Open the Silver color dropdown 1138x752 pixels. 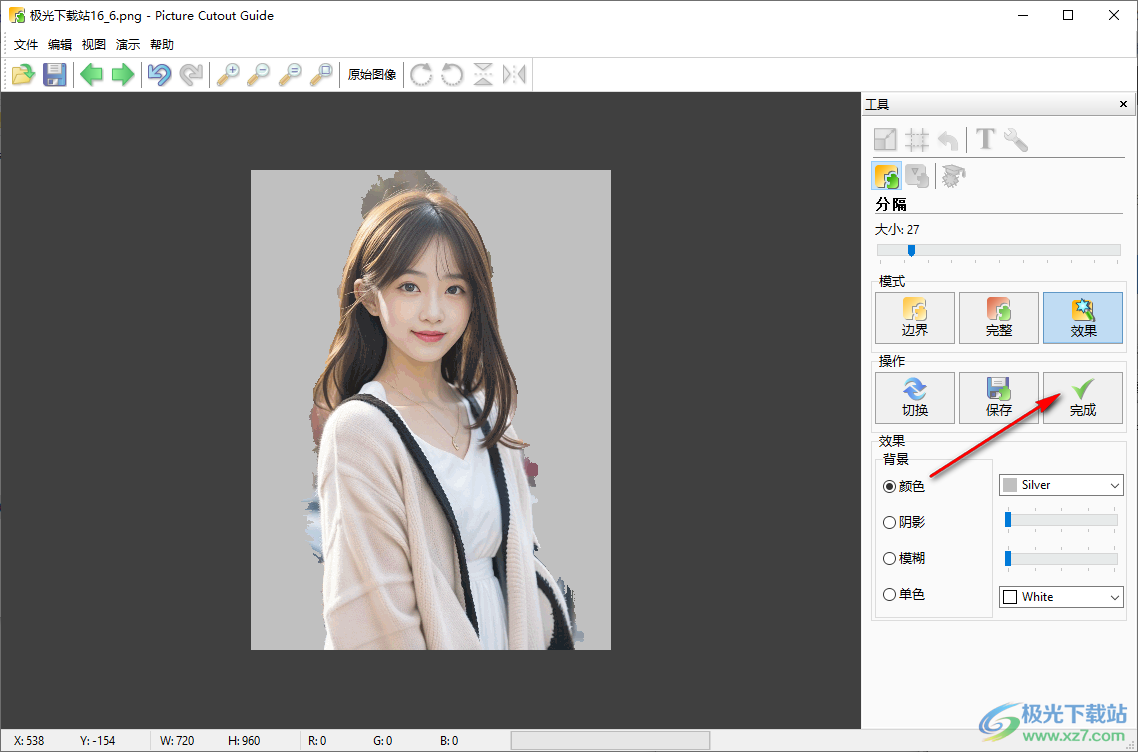(x=1060, y=485)
